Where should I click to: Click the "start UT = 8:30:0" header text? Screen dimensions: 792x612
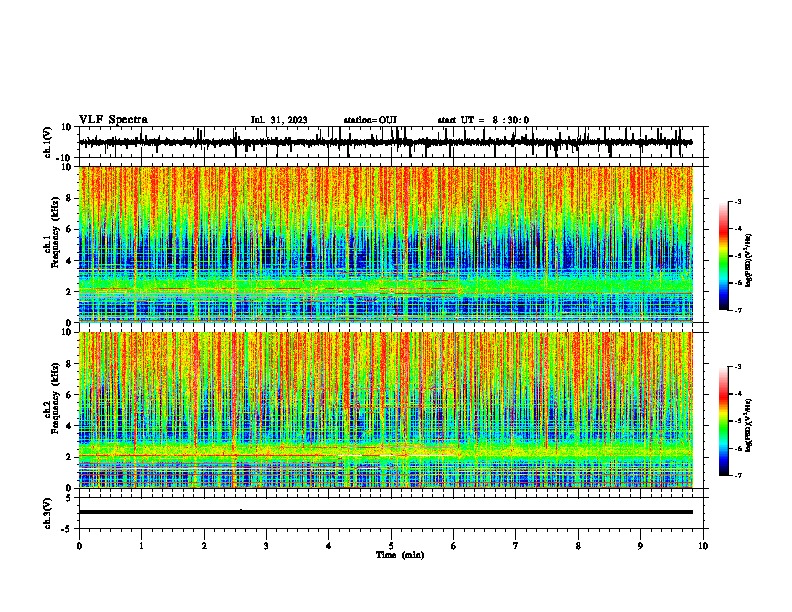483,120
